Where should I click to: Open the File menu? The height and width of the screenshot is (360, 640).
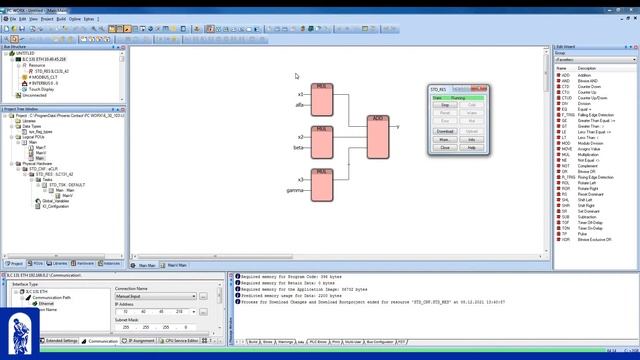point(13,19)
